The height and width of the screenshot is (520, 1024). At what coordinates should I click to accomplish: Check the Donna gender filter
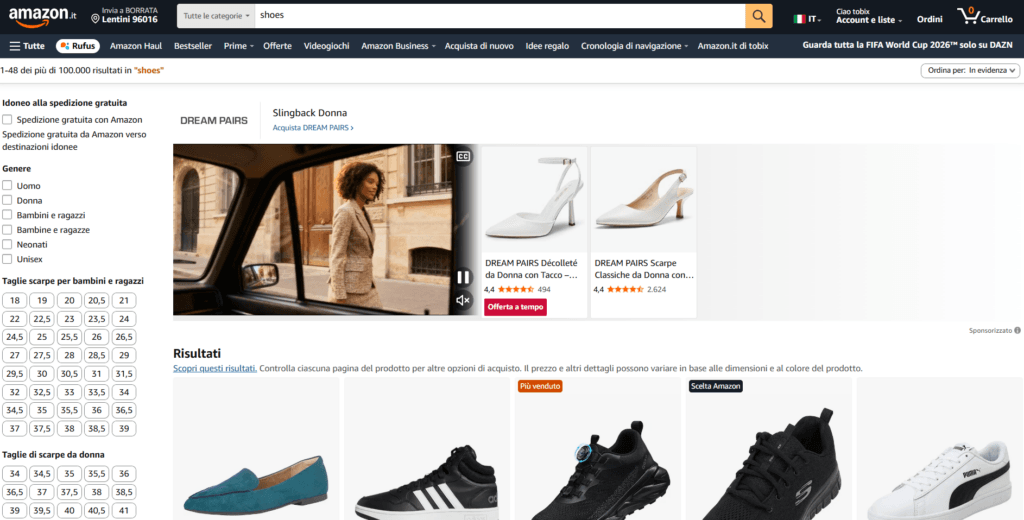tap(7, 200)
